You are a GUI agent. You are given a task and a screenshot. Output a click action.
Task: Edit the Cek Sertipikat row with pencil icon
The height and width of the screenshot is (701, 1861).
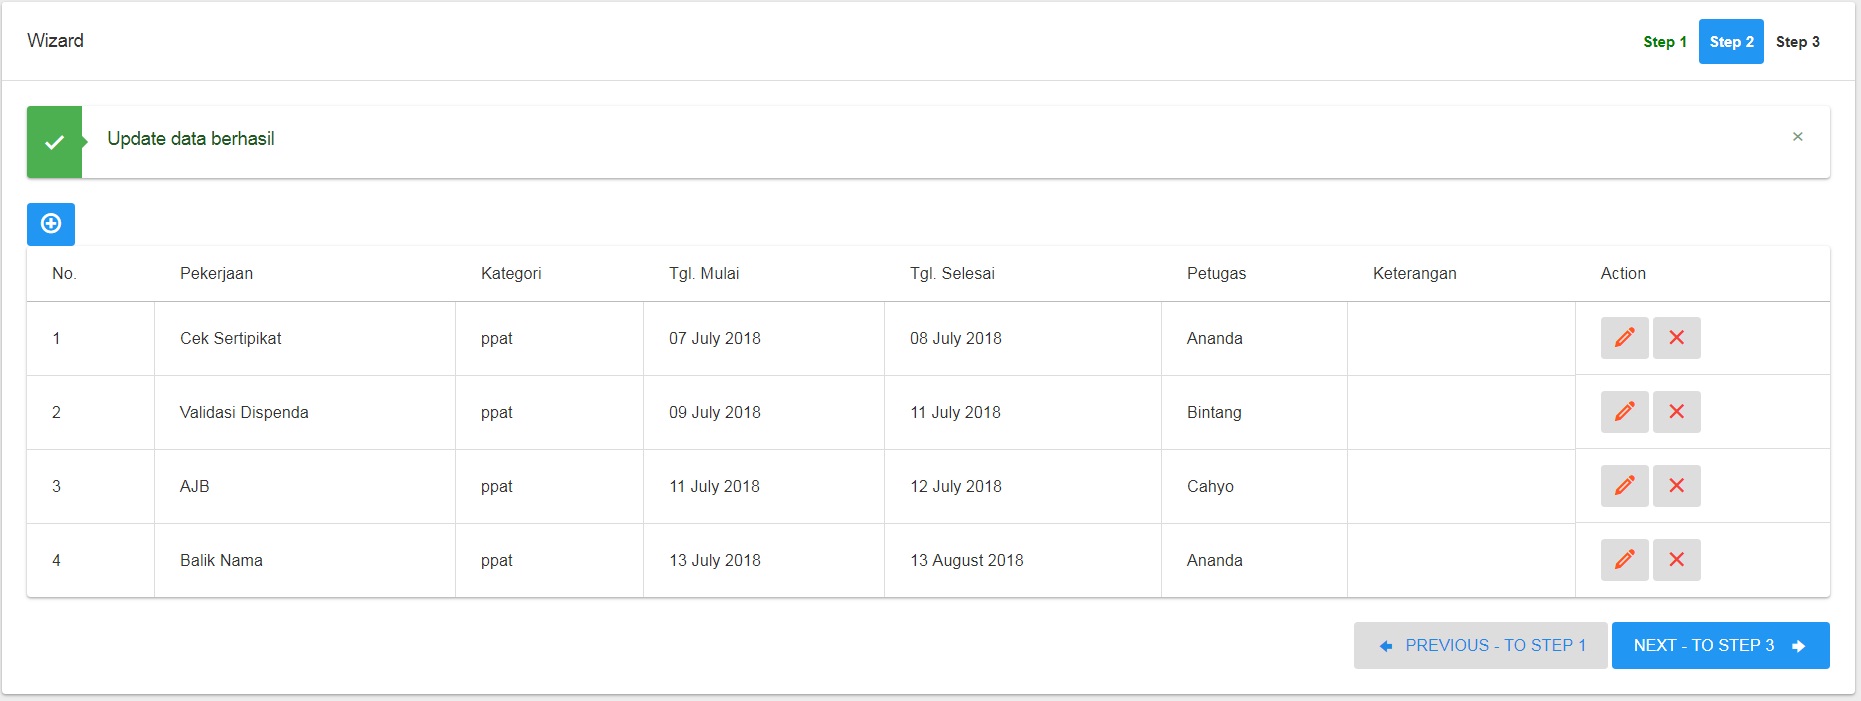tap(1624, 338)
